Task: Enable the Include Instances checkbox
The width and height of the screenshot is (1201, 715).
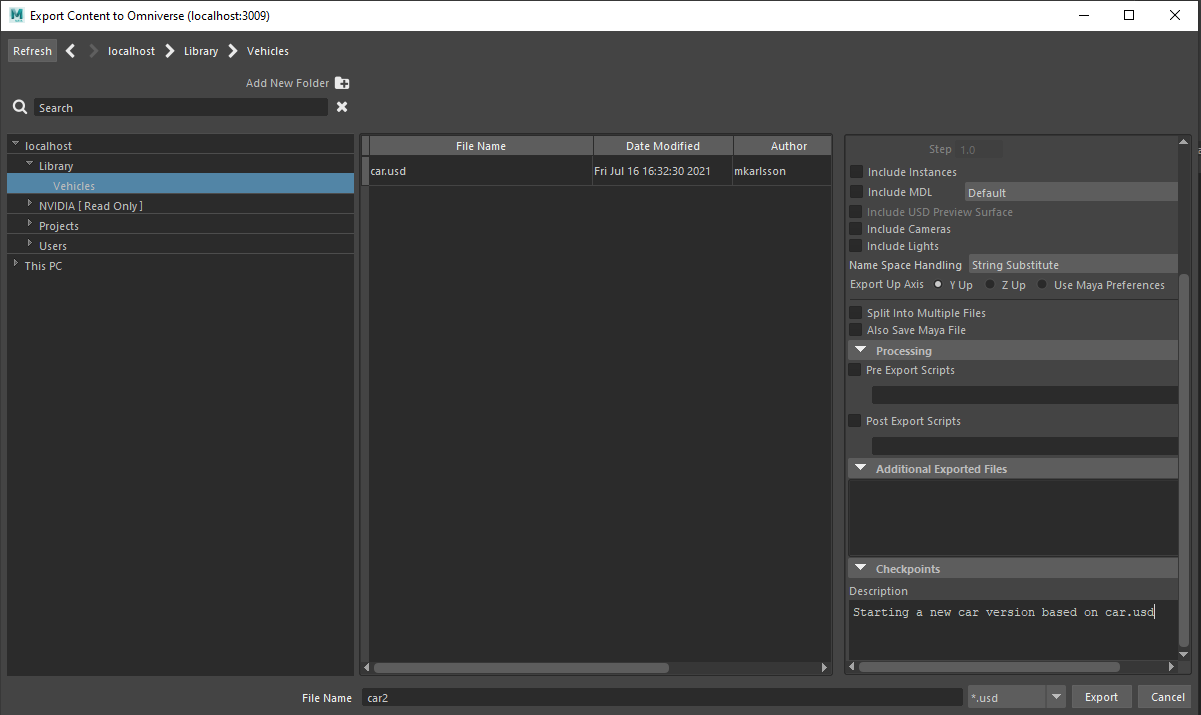Action: (x=855, y=172)
